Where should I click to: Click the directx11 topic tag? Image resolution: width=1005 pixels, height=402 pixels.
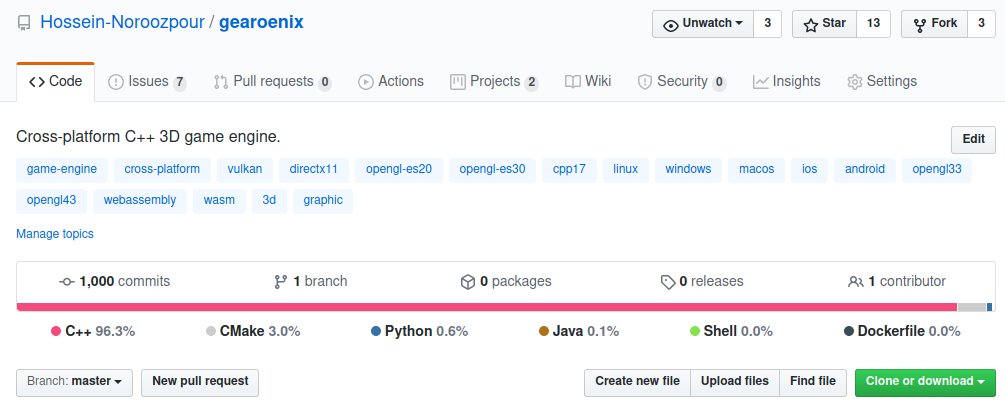point(314,170)
